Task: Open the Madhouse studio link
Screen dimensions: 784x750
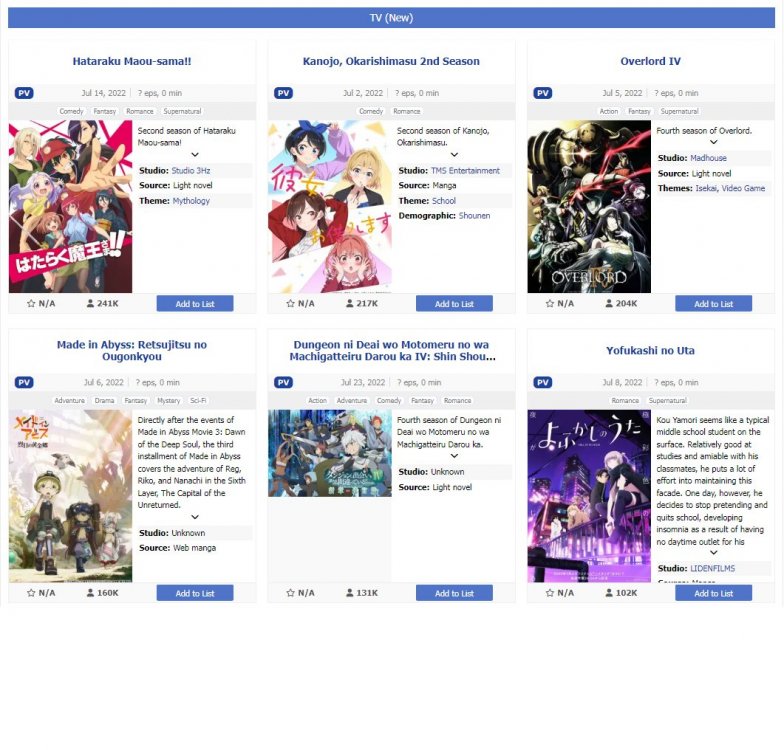Action: point(708,158)
